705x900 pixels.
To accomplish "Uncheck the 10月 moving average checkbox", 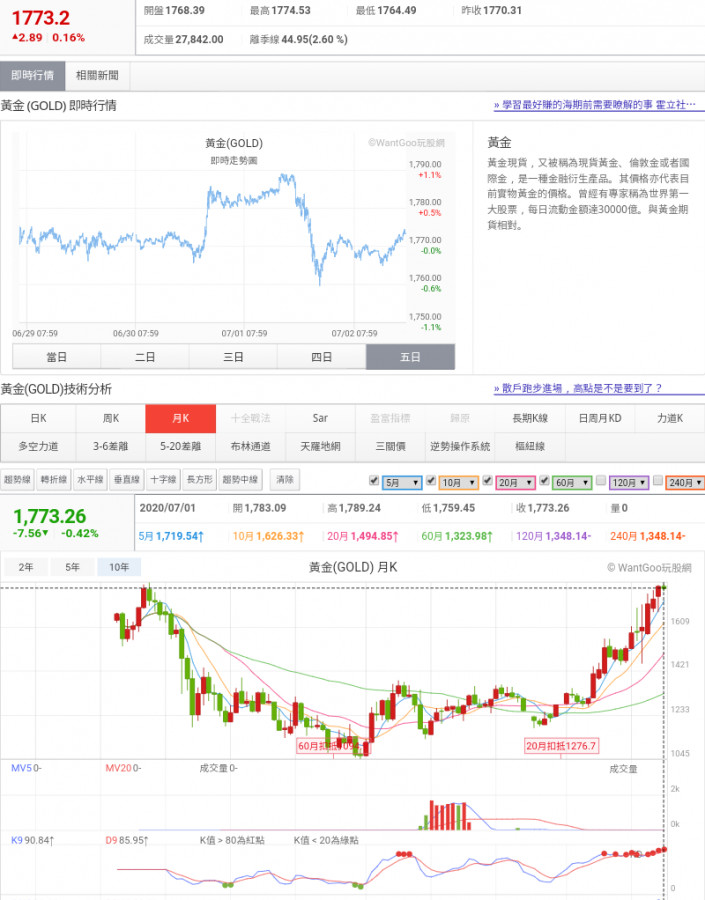I will [431, 480].
